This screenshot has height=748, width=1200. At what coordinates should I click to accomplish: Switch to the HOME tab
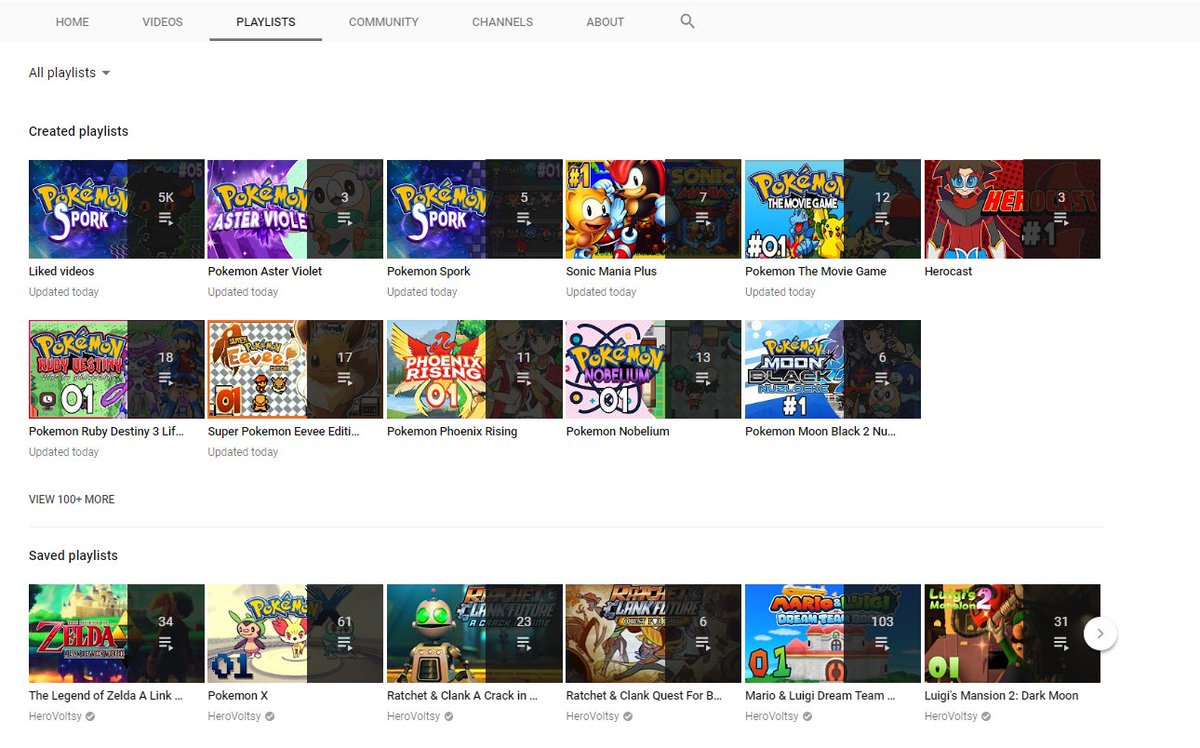click(x=72, y=21)
